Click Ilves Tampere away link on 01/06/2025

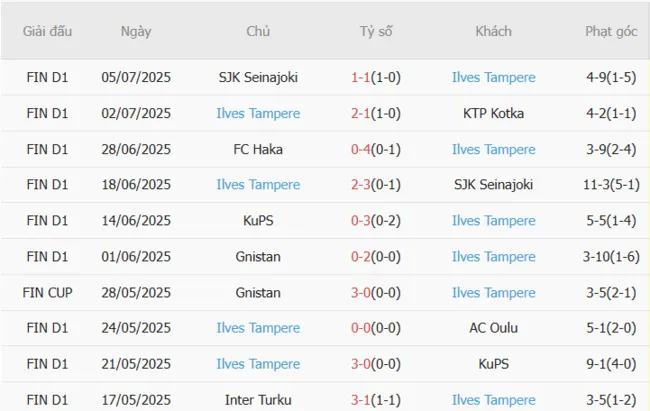click(493, 257)
